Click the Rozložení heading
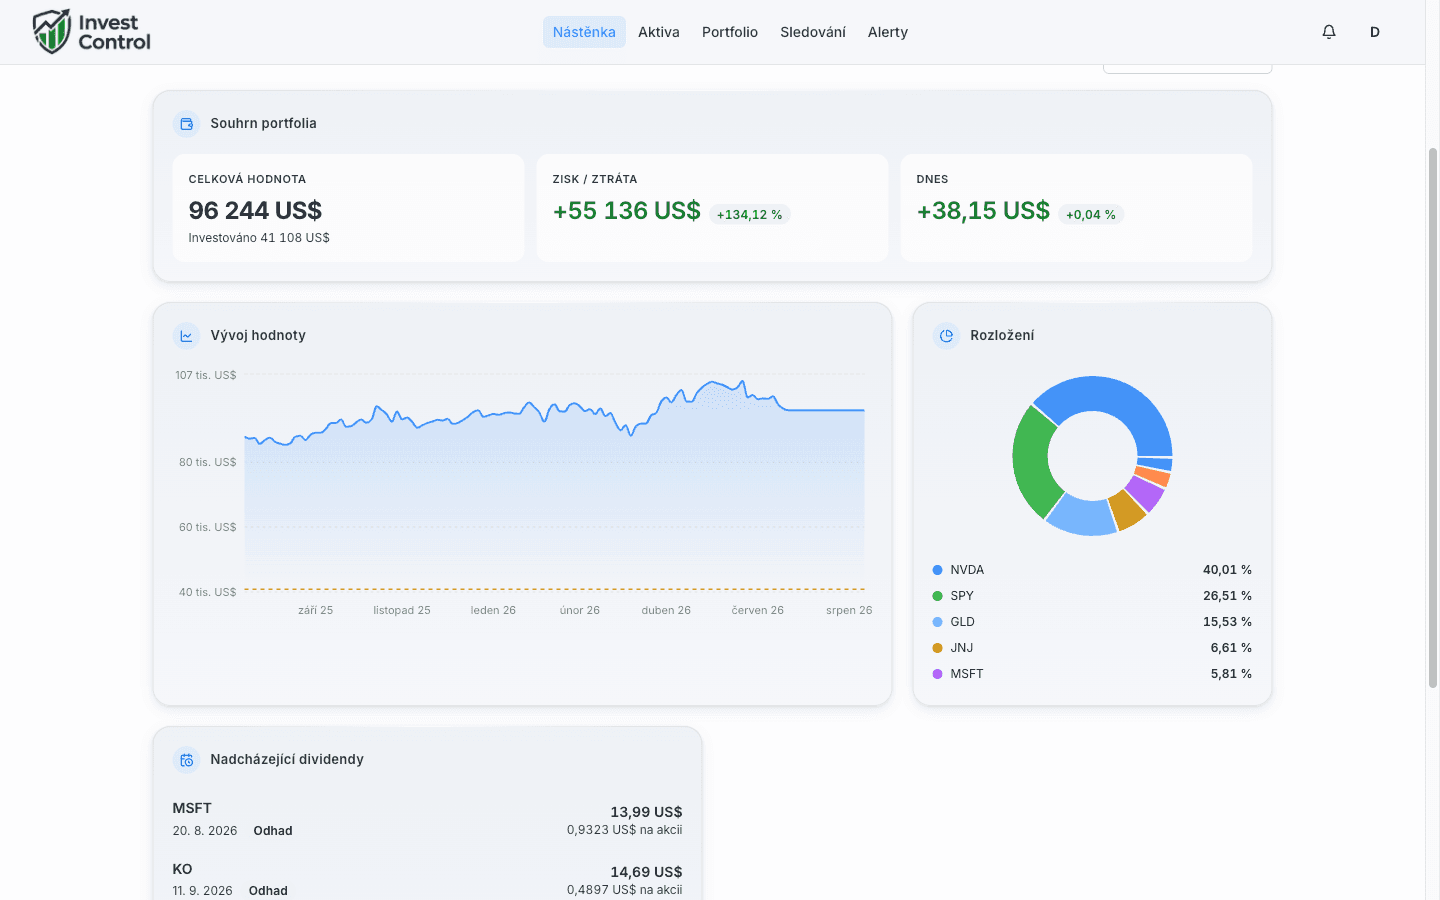The height and width of the screenshot is (900, 1440). coord(1002,336)
